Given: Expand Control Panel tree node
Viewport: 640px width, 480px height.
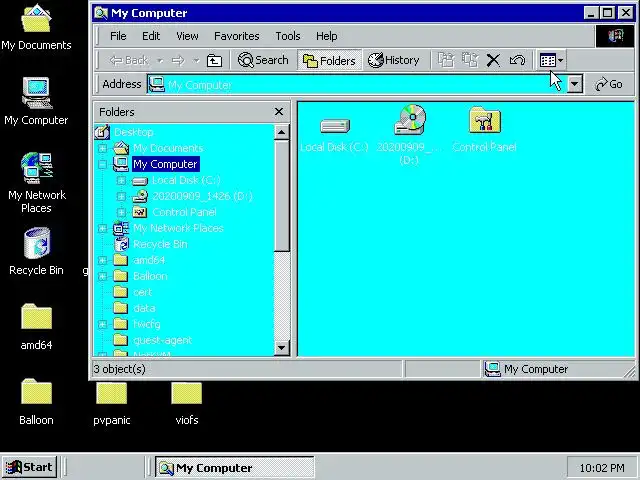Looking at the screenshot, I should pyautogui.click(x=121, y=212).
